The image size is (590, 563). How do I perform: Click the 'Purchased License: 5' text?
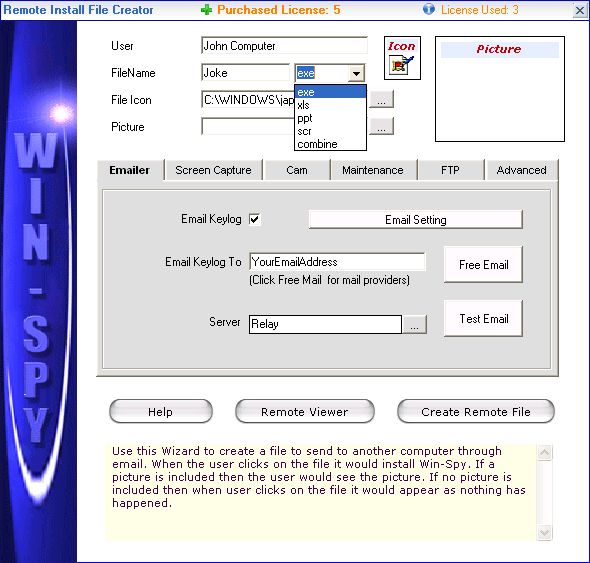click(279, 10)
